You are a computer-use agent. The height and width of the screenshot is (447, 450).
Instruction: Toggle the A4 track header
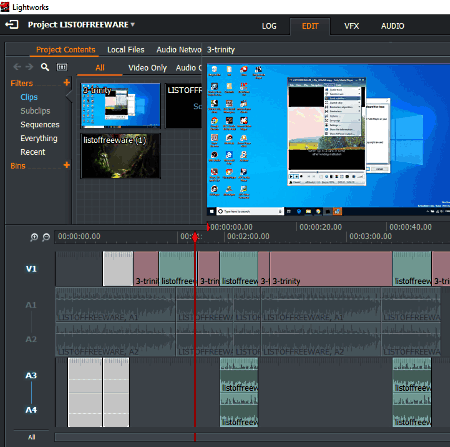pyautogui.click(x=31, y=410)
